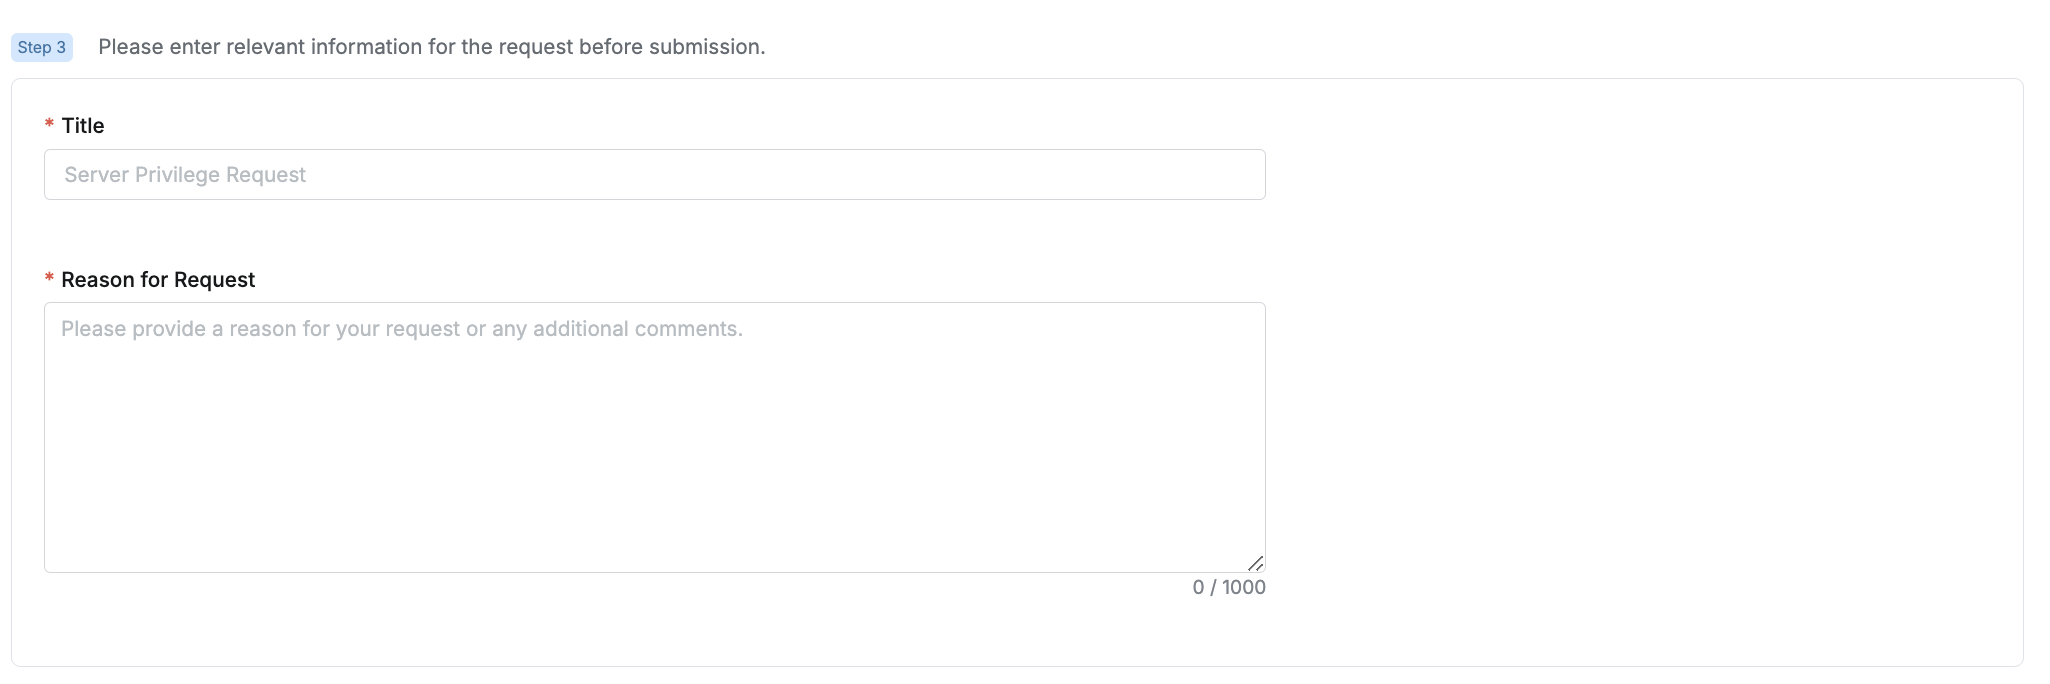
Task: Click the blank middle of the reason textarea
Action: pyautogui.click(x=655, y=450)
